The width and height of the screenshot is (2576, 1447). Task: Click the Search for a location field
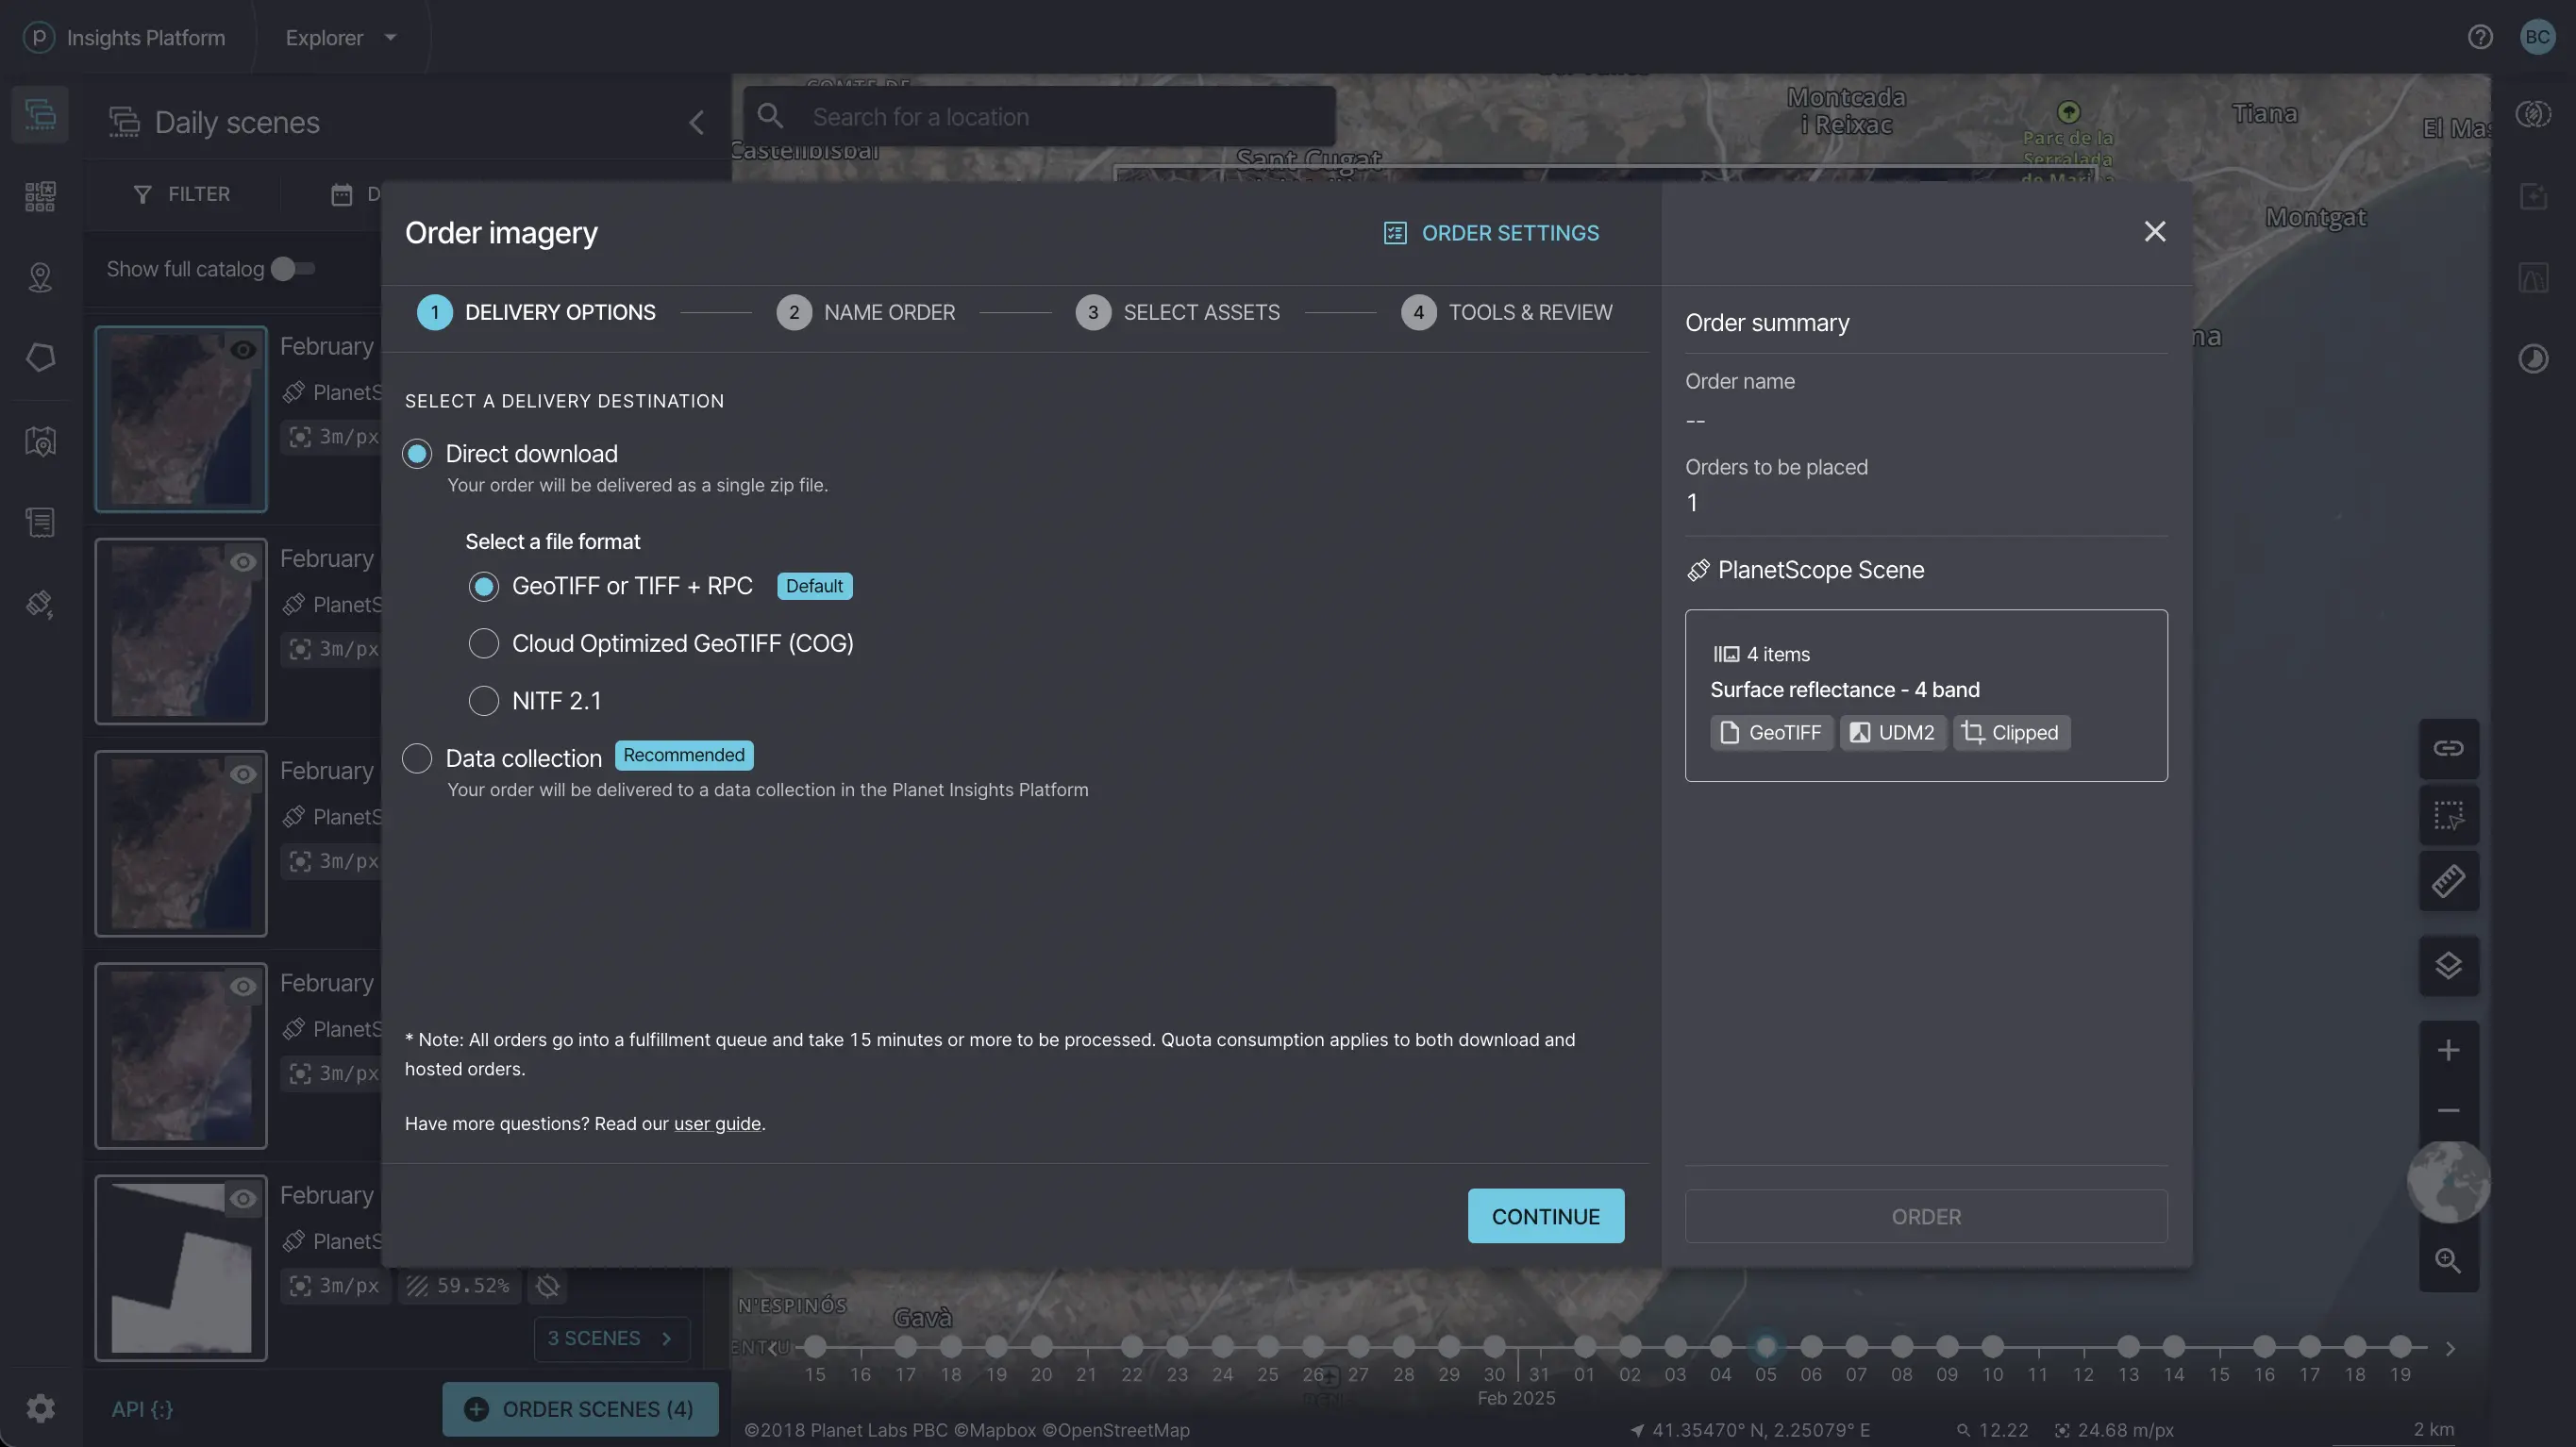pos(1039,116)
